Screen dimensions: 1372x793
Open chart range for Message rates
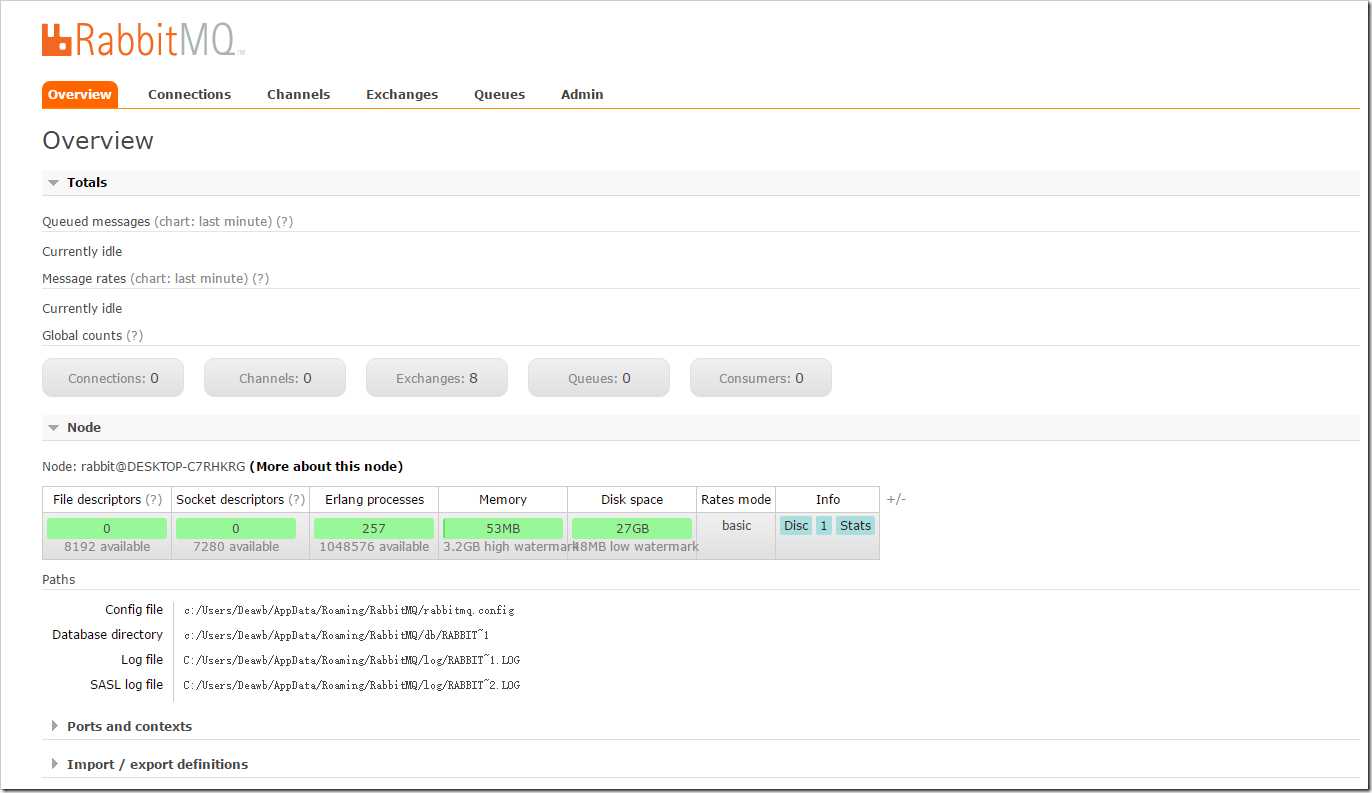[189, 278]
